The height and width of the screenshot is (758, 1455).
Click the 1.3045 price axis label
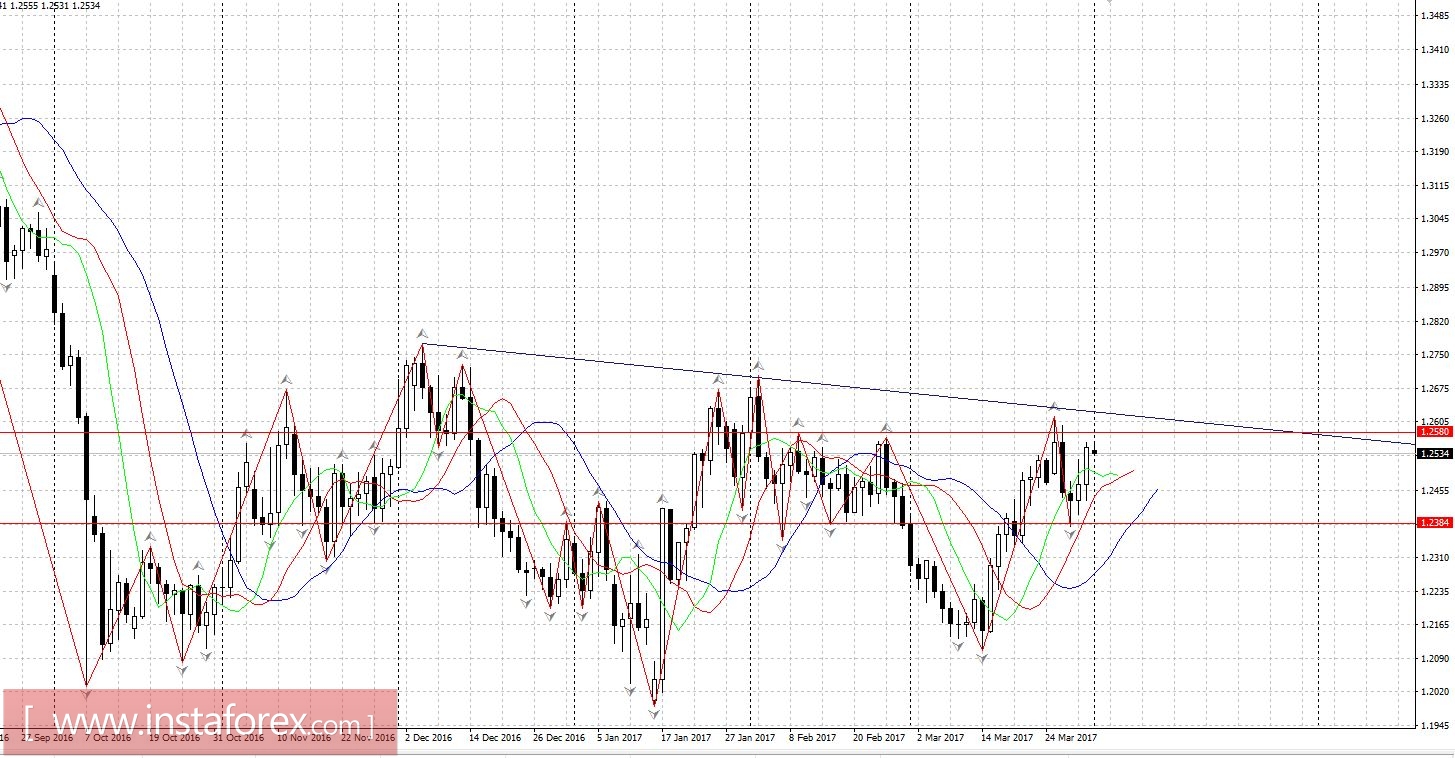click(x=1436, y=219)
